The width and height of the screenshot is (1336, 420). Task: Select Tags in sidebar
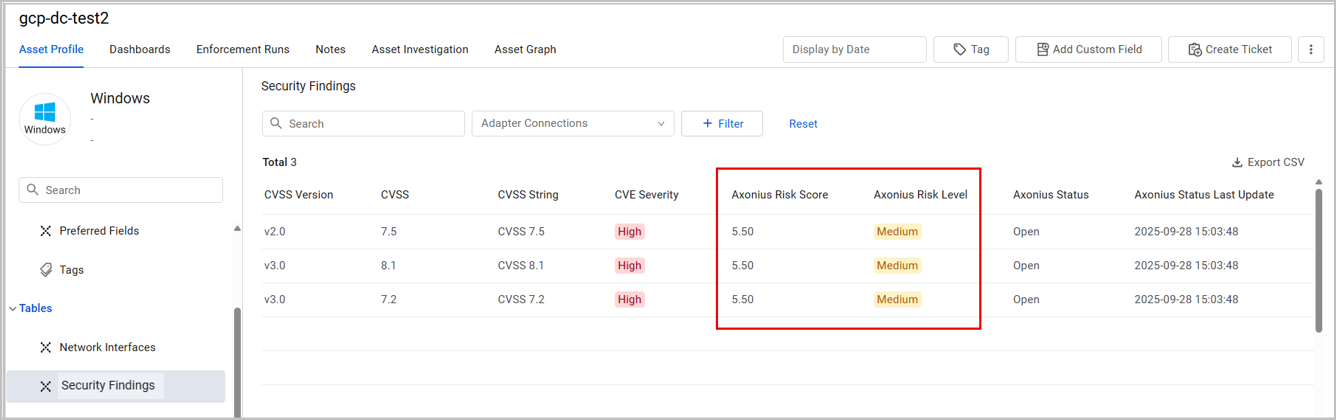point(71,270)
